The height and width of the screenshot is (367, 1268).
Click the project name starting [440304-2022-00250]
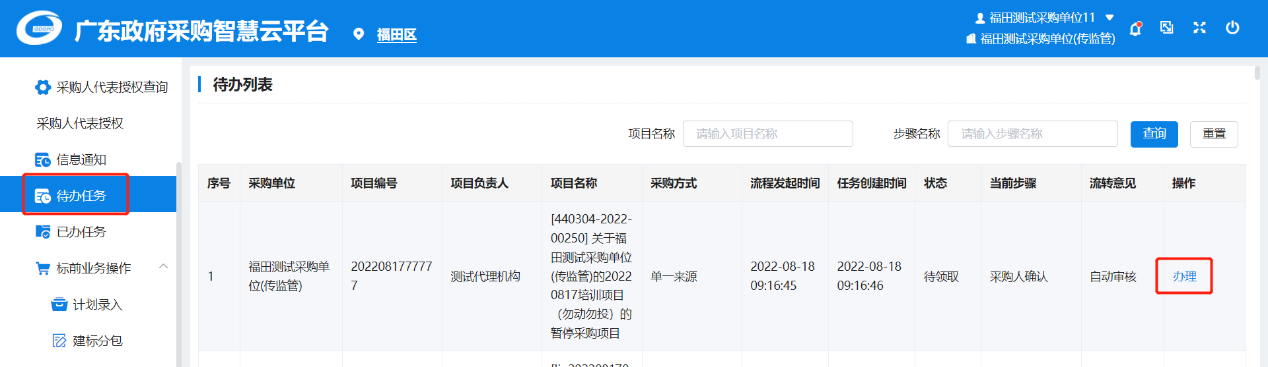click(x=591, y=276)
